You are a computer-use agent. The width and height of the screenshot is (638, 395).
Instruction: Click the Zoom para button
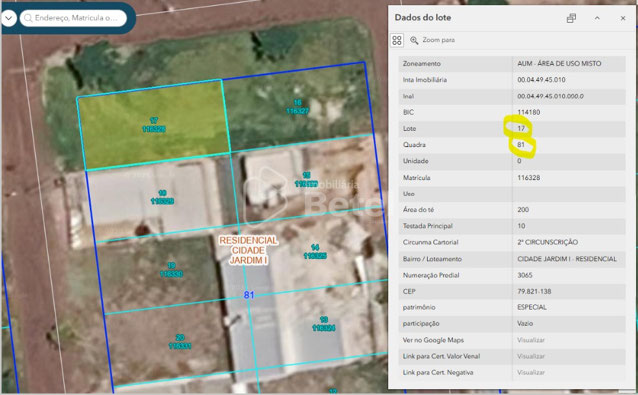(x=433, y=40)
